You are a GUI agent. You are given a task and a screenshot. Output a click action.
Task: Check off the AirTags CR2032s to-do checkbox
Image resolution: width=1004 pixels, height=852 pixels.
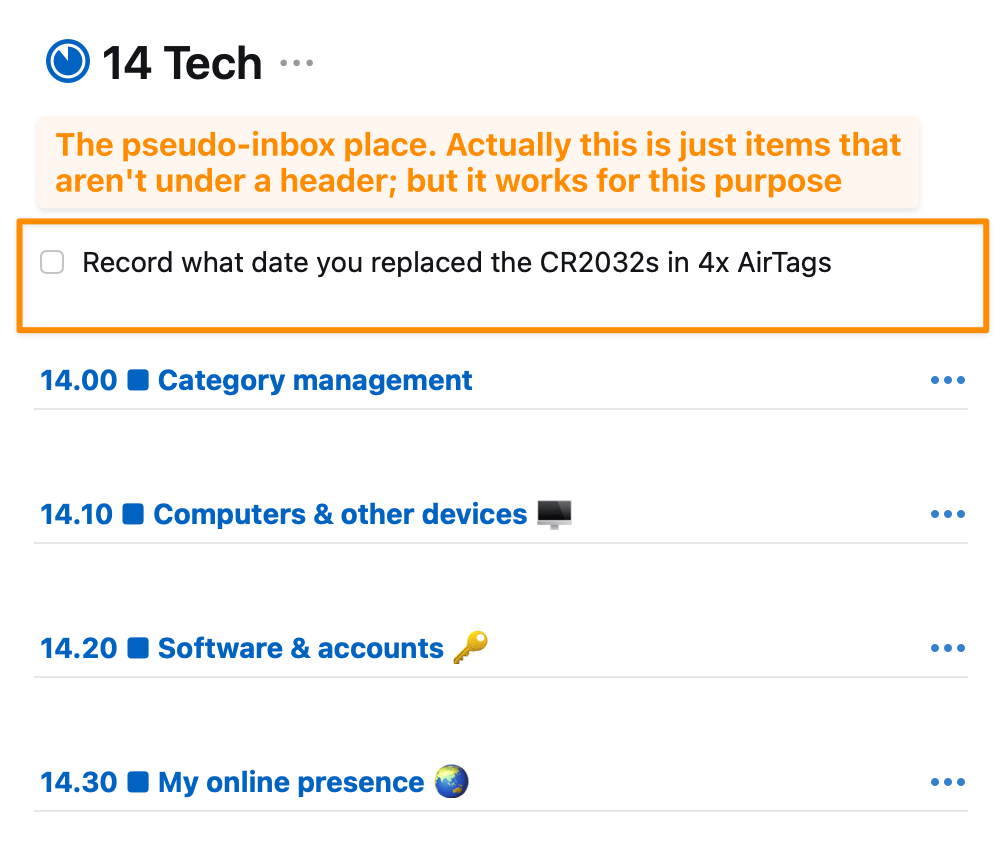[52, 263]
